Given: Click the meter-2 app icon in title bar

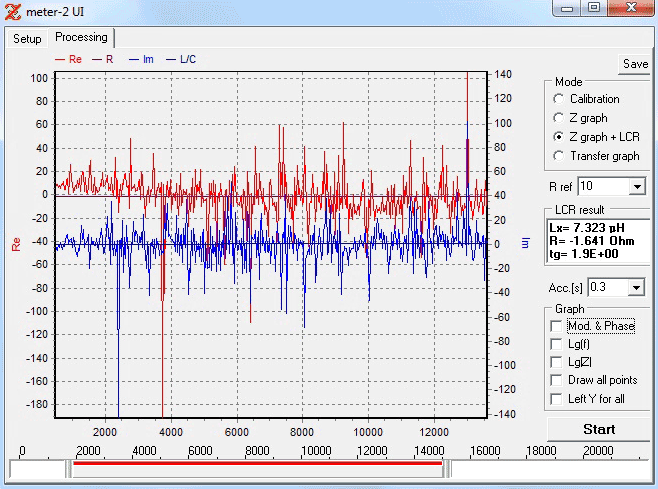Looking at the screenshot, I should (12, 10).
